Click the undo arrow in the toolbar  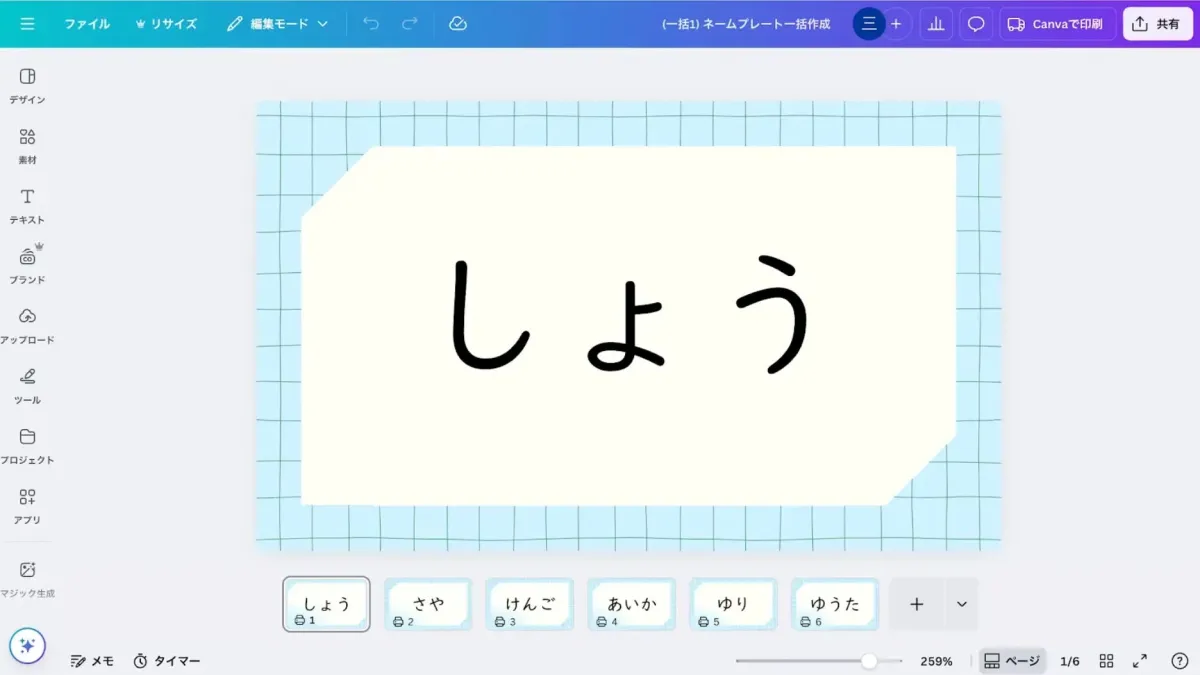pos(370,23)
